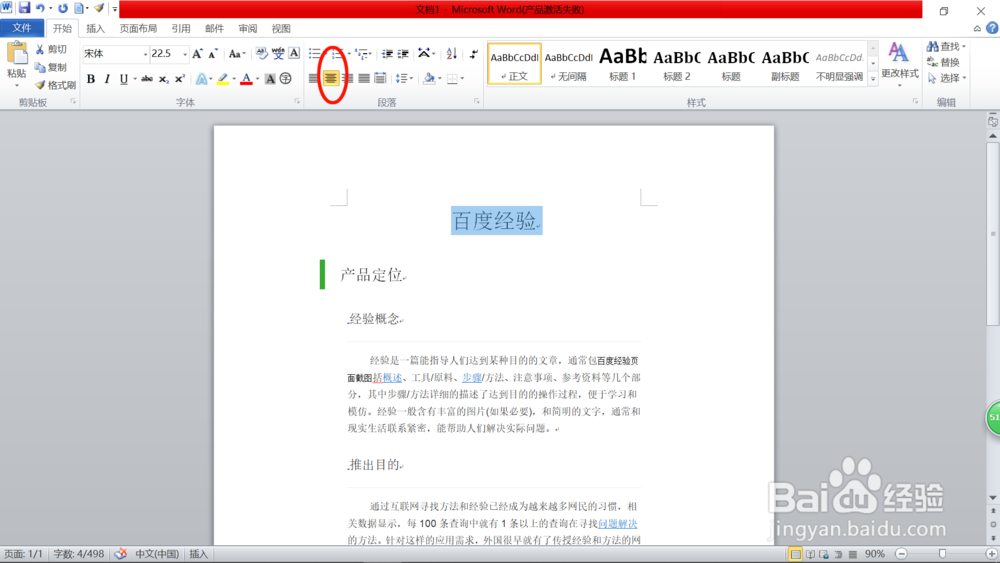Open Word Help question mark icon

pyautogui.click(x=992, y=28)
